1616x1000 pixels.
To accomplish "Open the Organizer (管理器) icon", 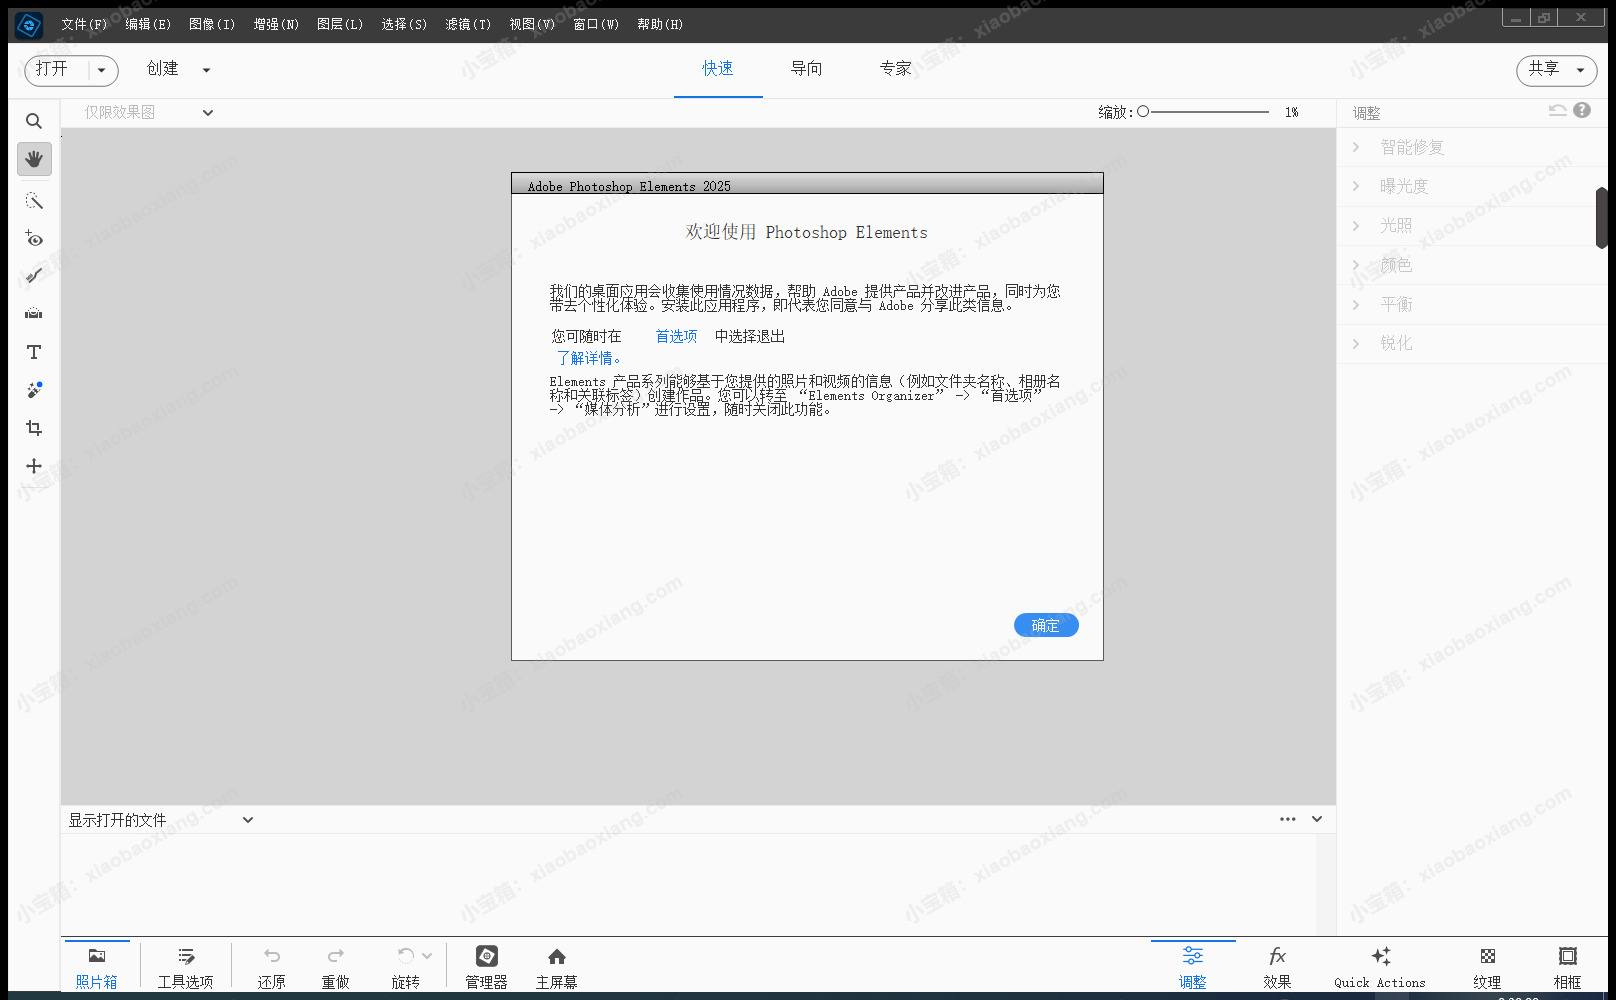I will 486,967.
